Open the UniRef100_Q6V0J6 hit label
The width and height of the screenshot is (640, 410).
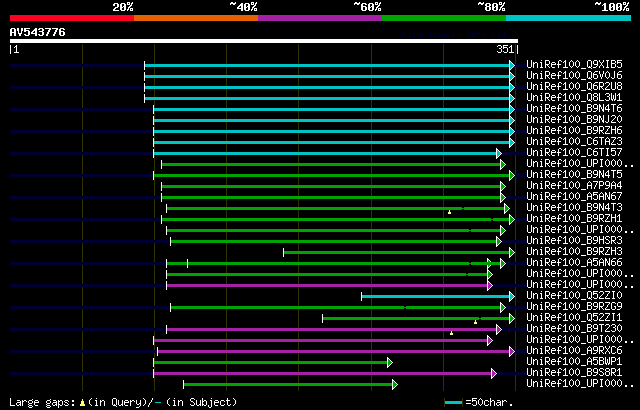[x=574, y=75]
